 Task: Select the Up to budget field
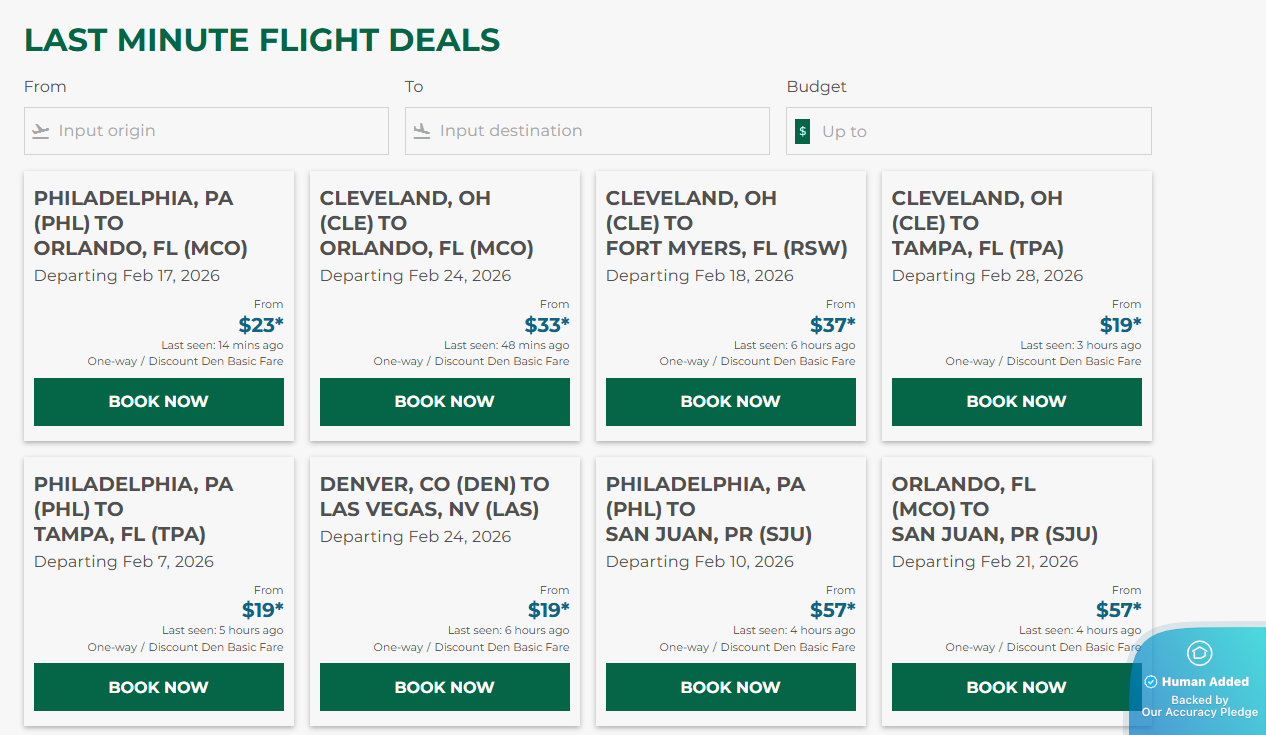980,131
